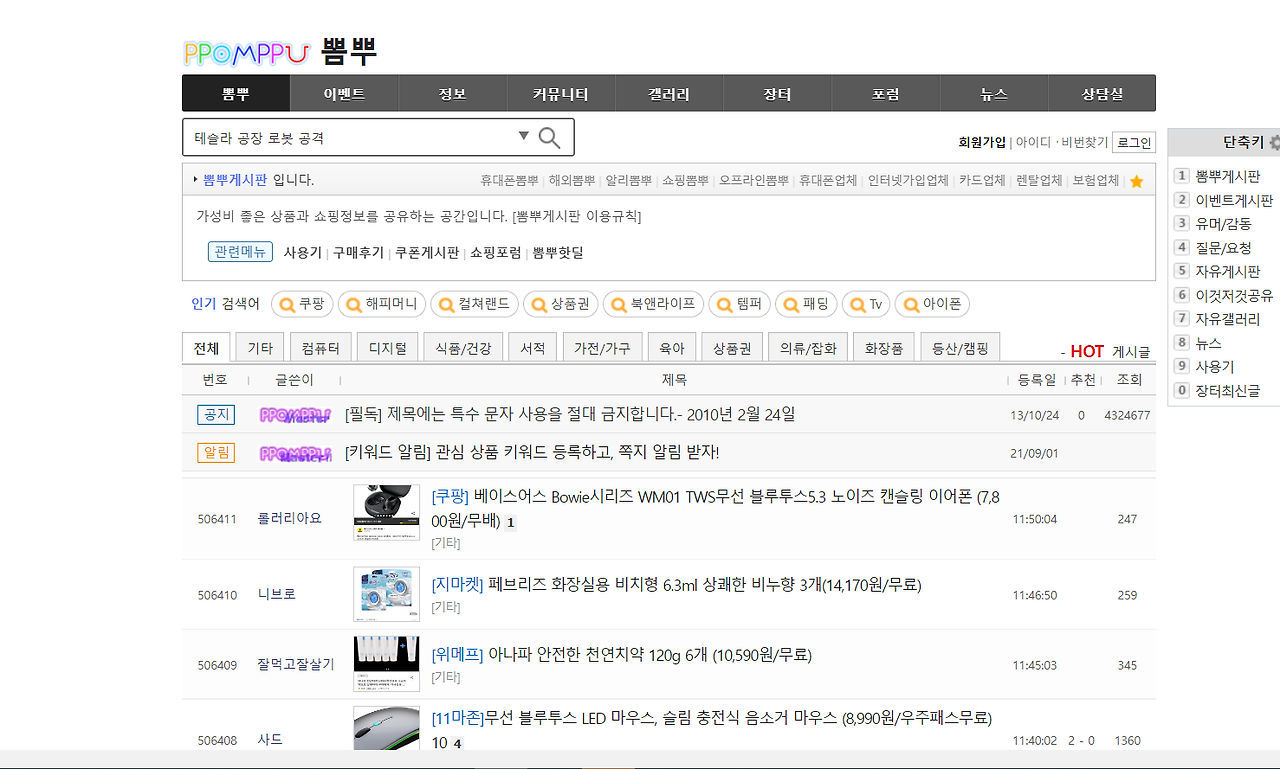Select the 식품/건강 category tab
This screenshot has height=769, width=1280.
463,348
